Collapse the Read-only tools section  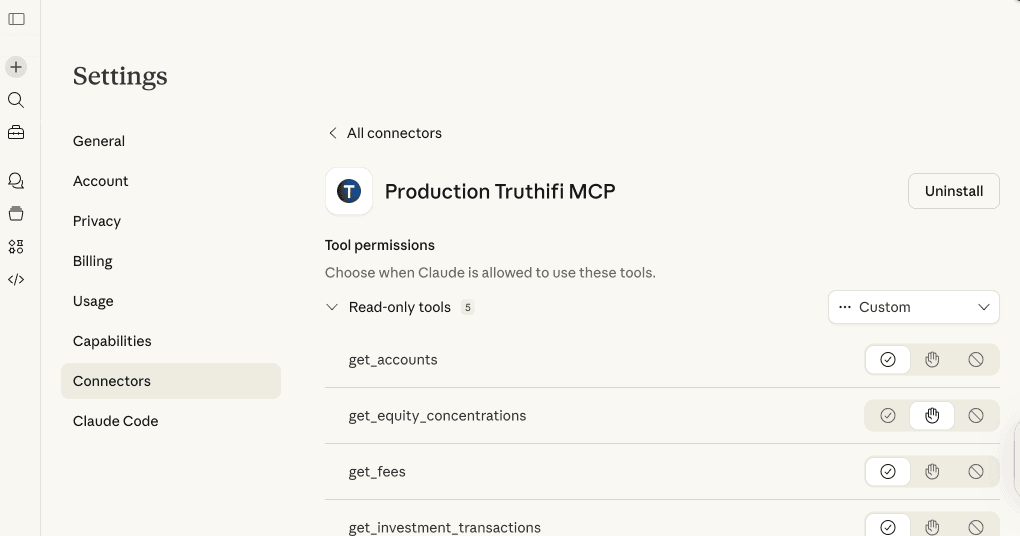point(332,307)
